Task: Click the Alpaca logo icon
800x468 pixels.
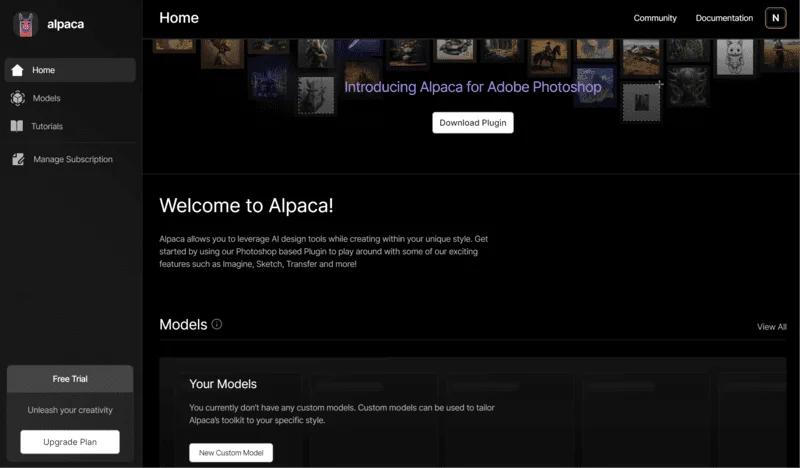Action: 26,25
